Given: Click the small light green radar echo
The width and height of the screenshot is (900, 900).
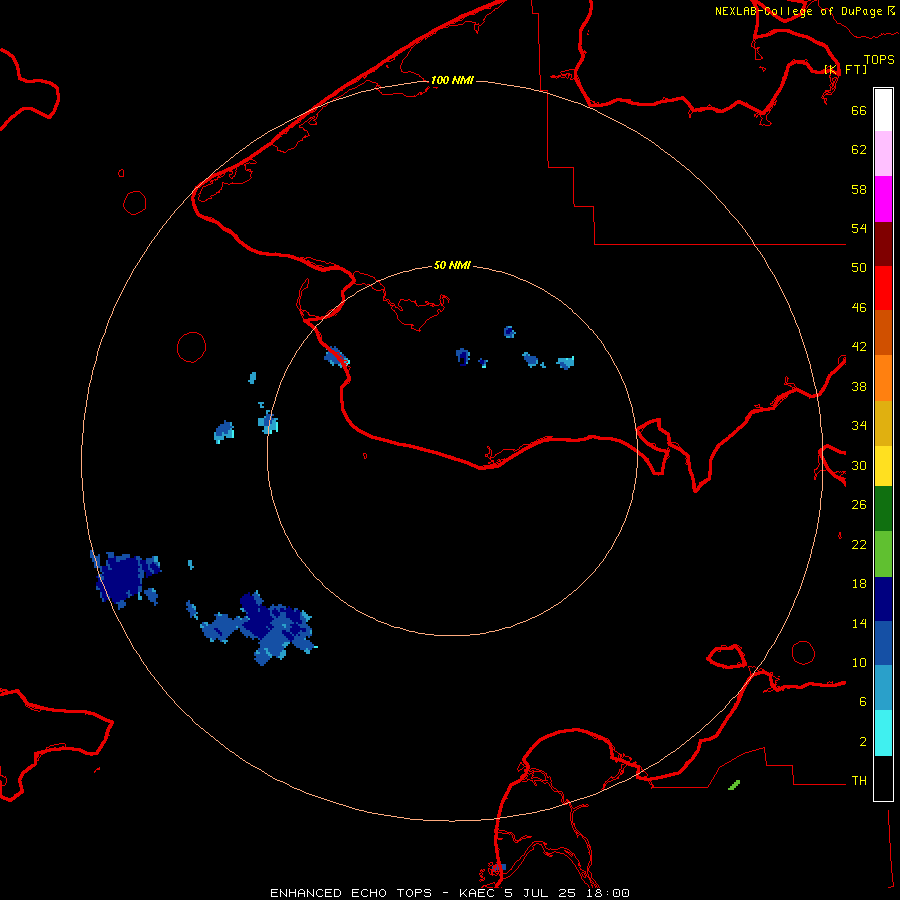Looking at the screenshot, I should click(734, 785).
